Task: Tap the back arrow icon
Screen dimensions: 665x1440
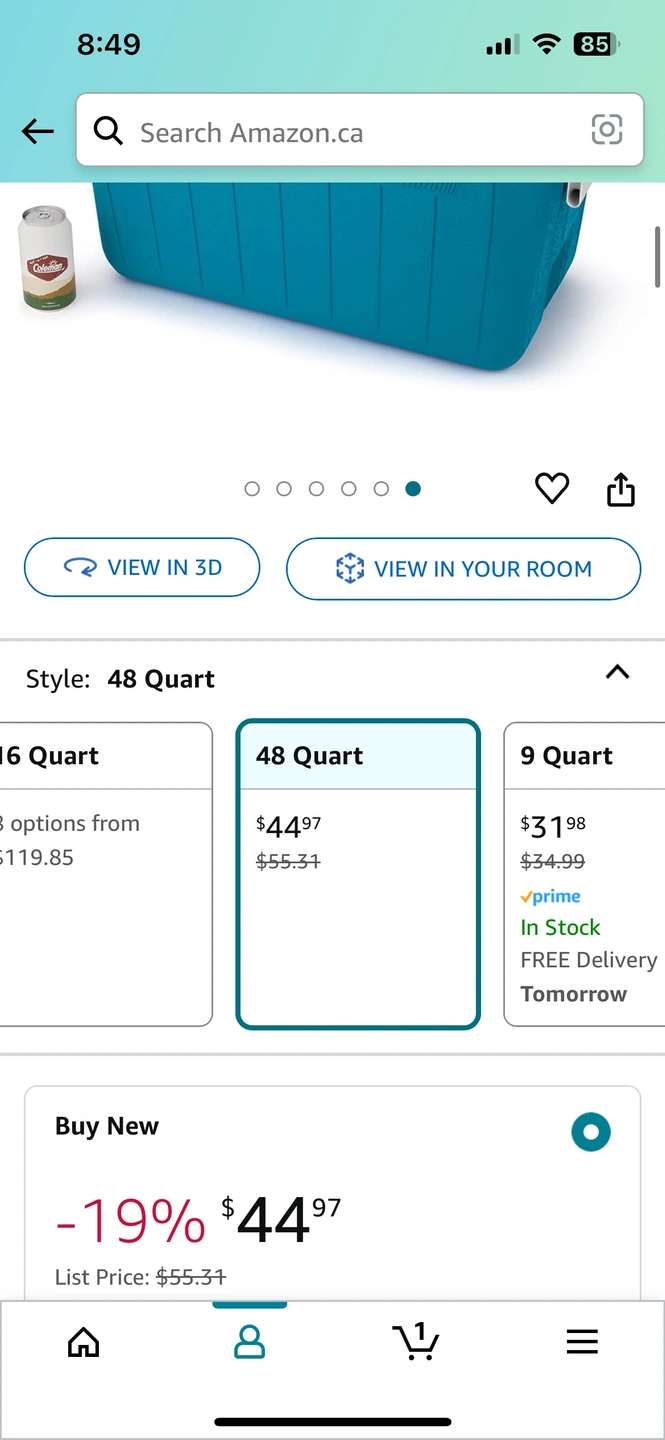Action: click(38, 131)
